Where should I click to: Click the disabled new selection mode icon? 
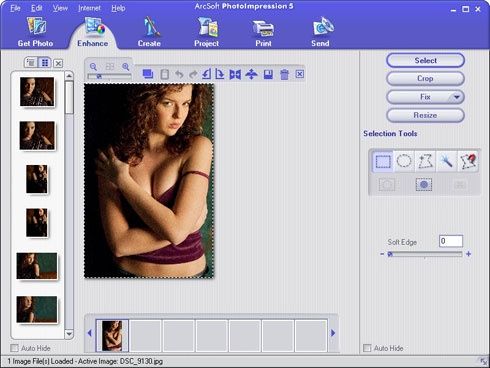[387, 184]
